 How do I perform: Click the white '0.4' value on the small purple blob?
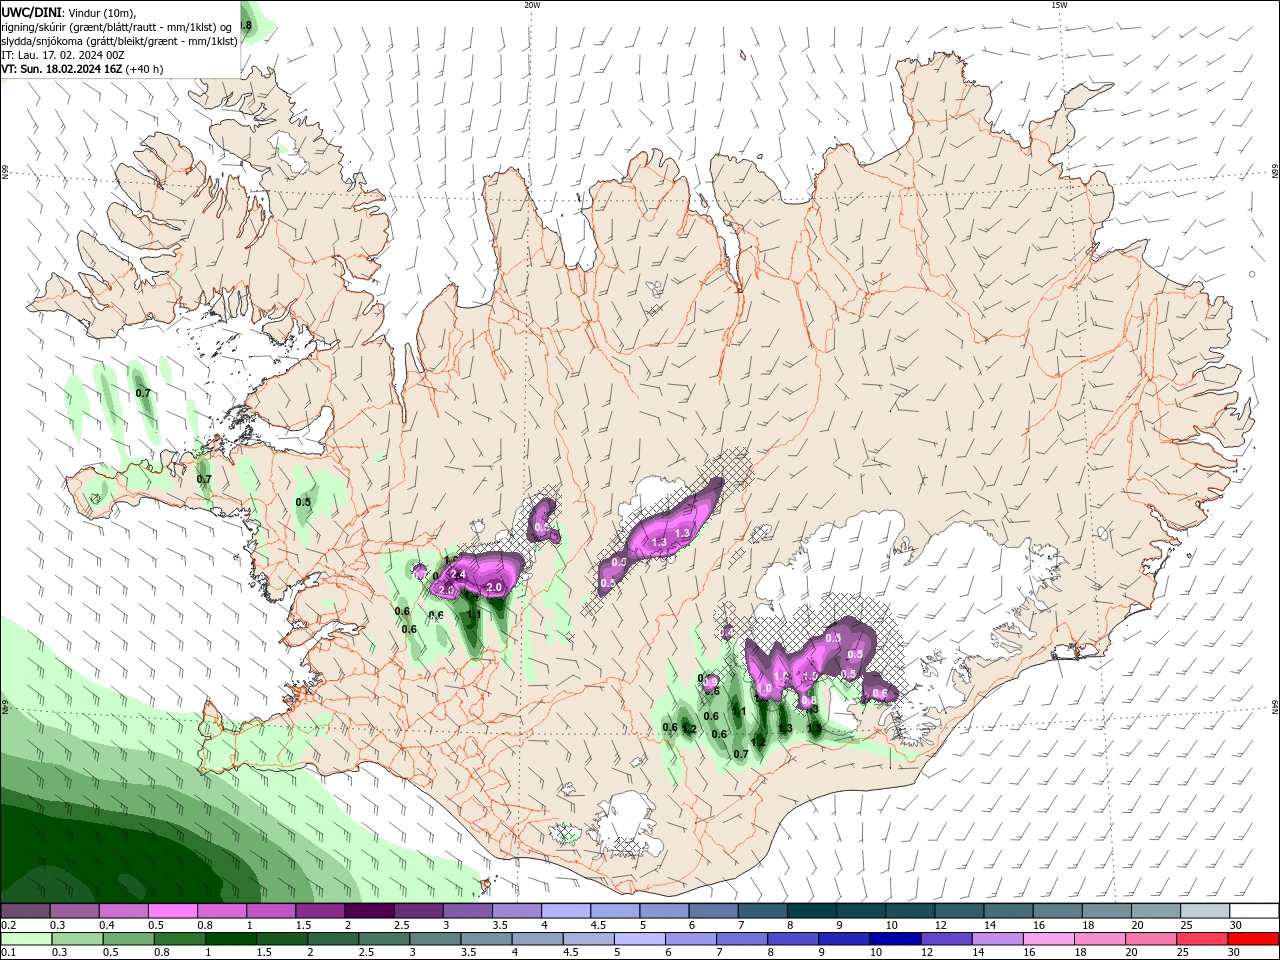pos(729,632)
